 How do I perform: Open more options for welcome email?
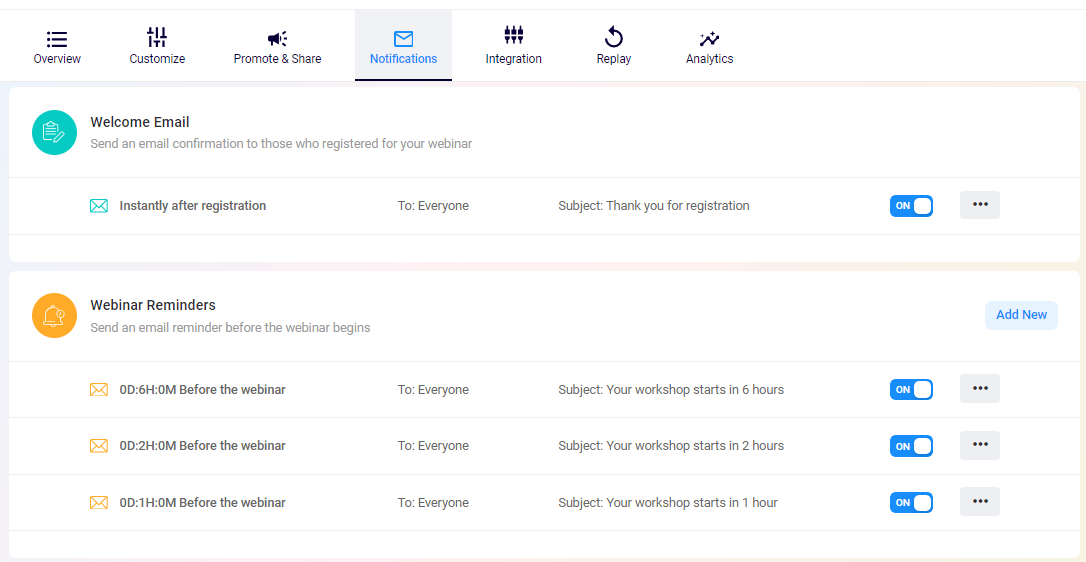coord(980,205)
